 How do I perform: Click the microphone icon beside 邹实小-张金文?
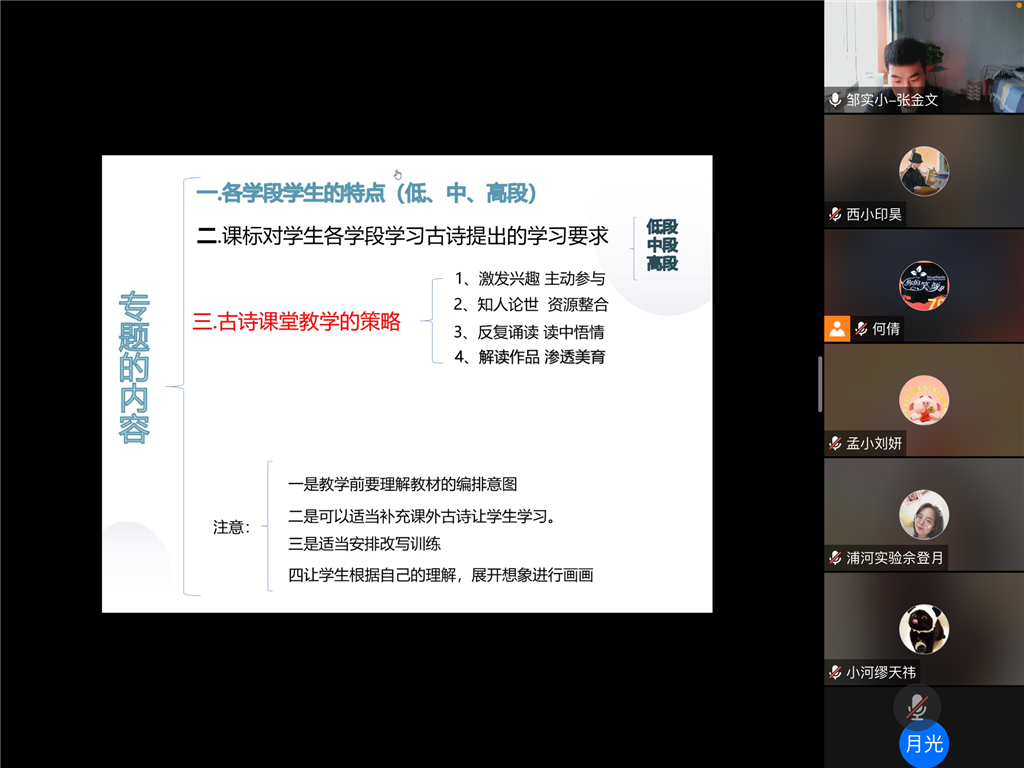[835, 100]
